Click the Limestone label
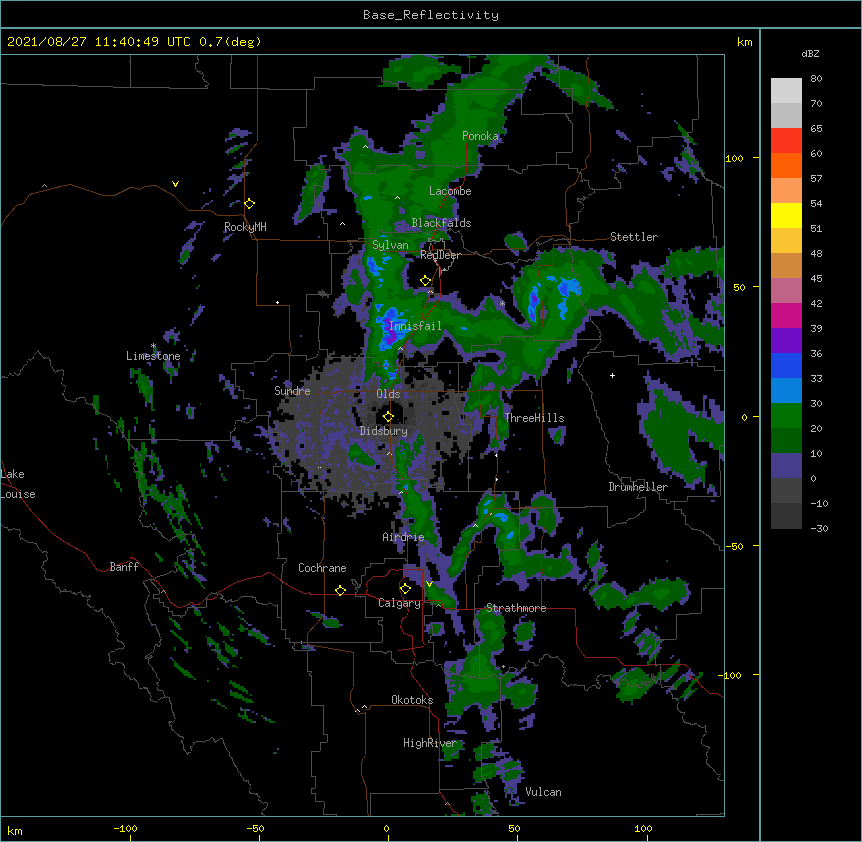 pos(153,356)
